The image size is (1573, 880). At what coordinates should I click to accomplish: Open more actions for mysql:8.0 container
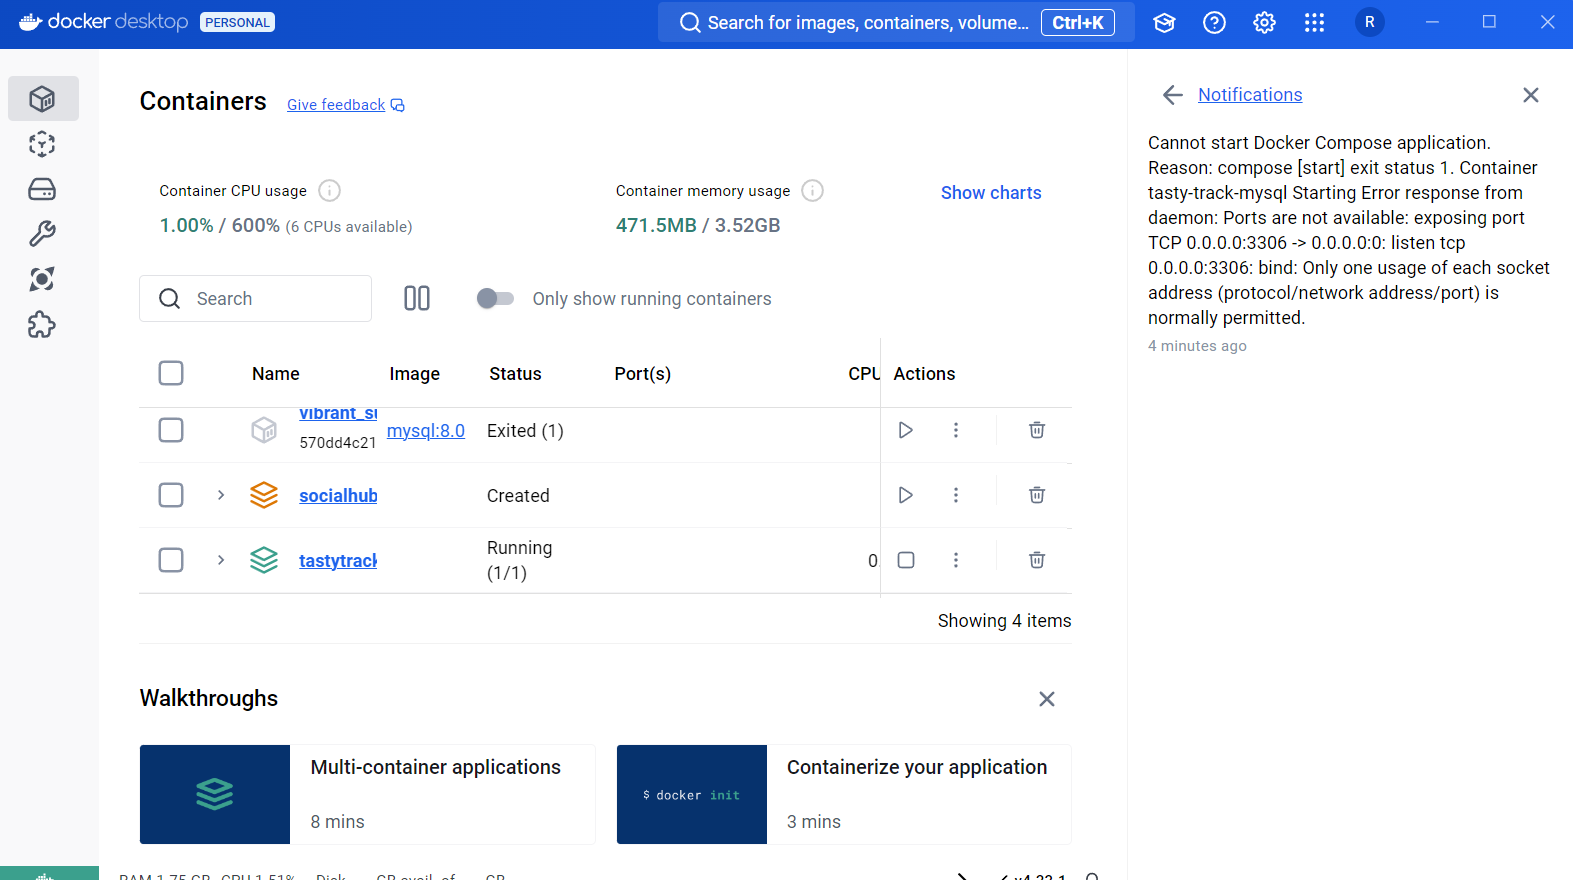pos(956,430)
